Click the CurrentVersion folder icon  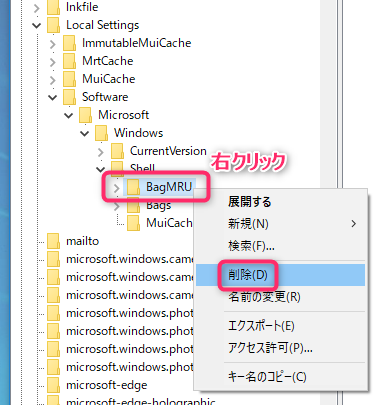(x=117, y=151)
